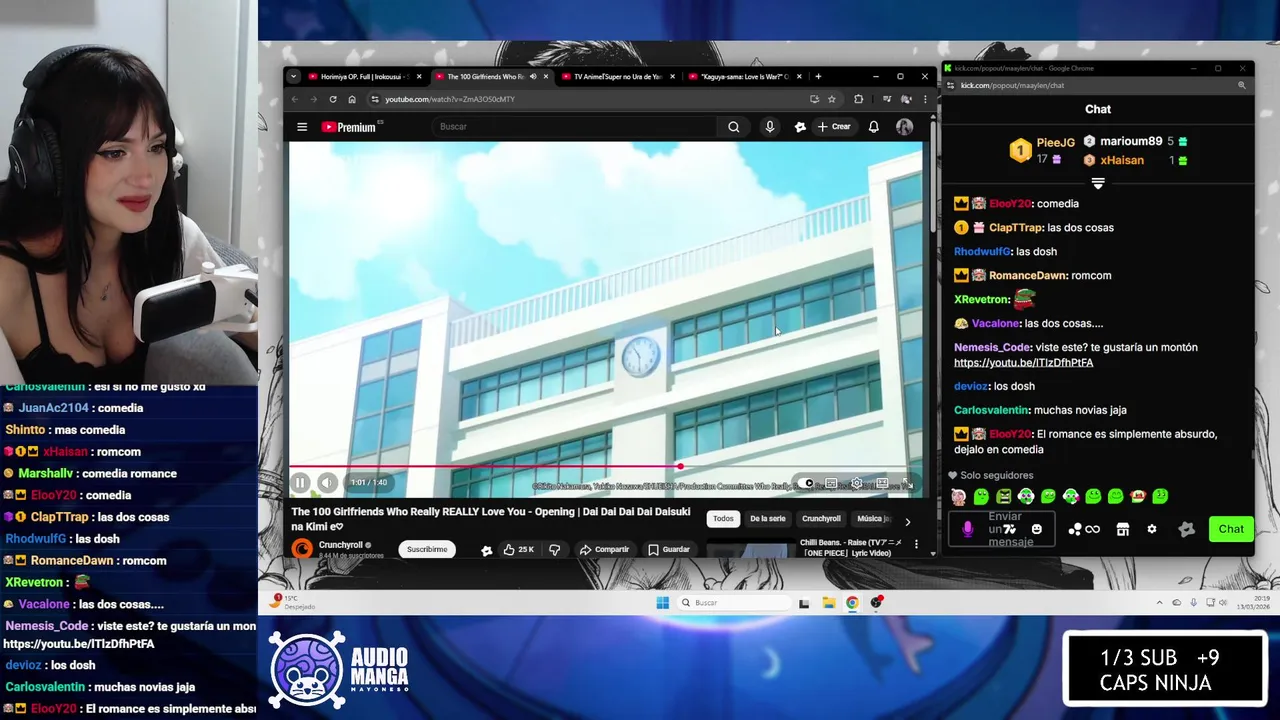Open the Kick chat shop icon
This screenshot has height=720, width=1280.
1123,529
